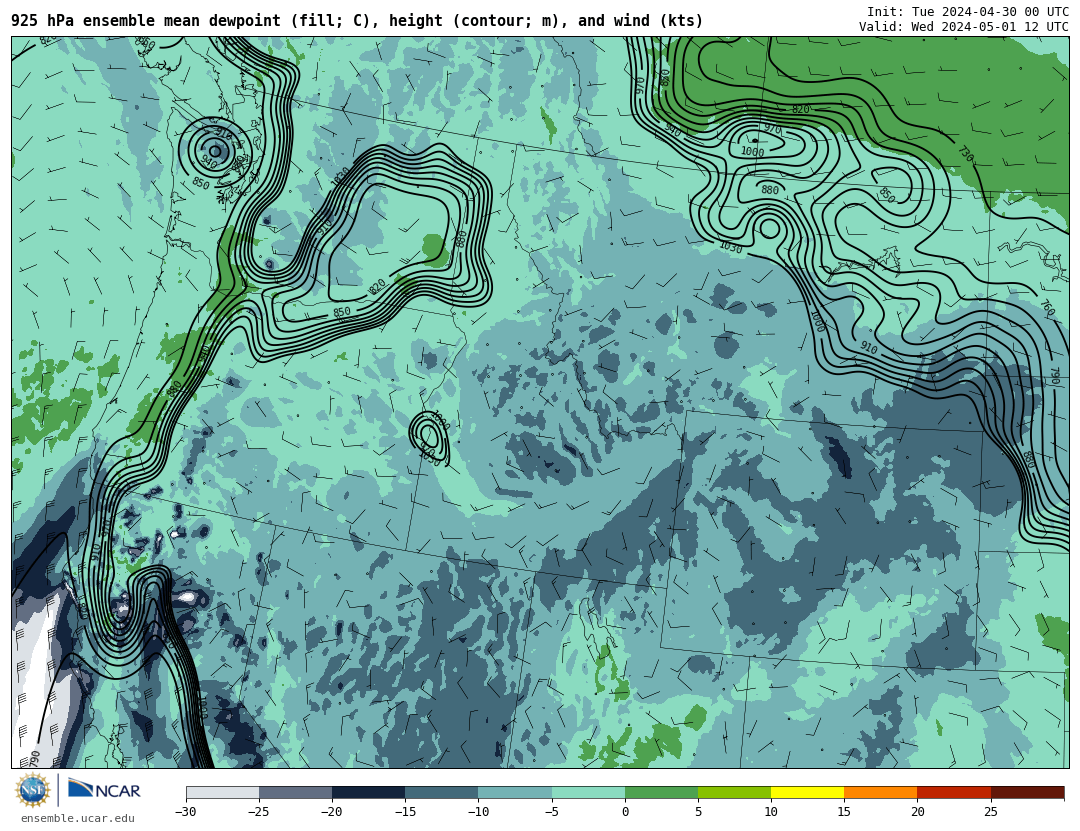This screenshot has height=831, width=1080.
Task: Select the -20 to -15 colorbar swatch
Action: [368, 792]
